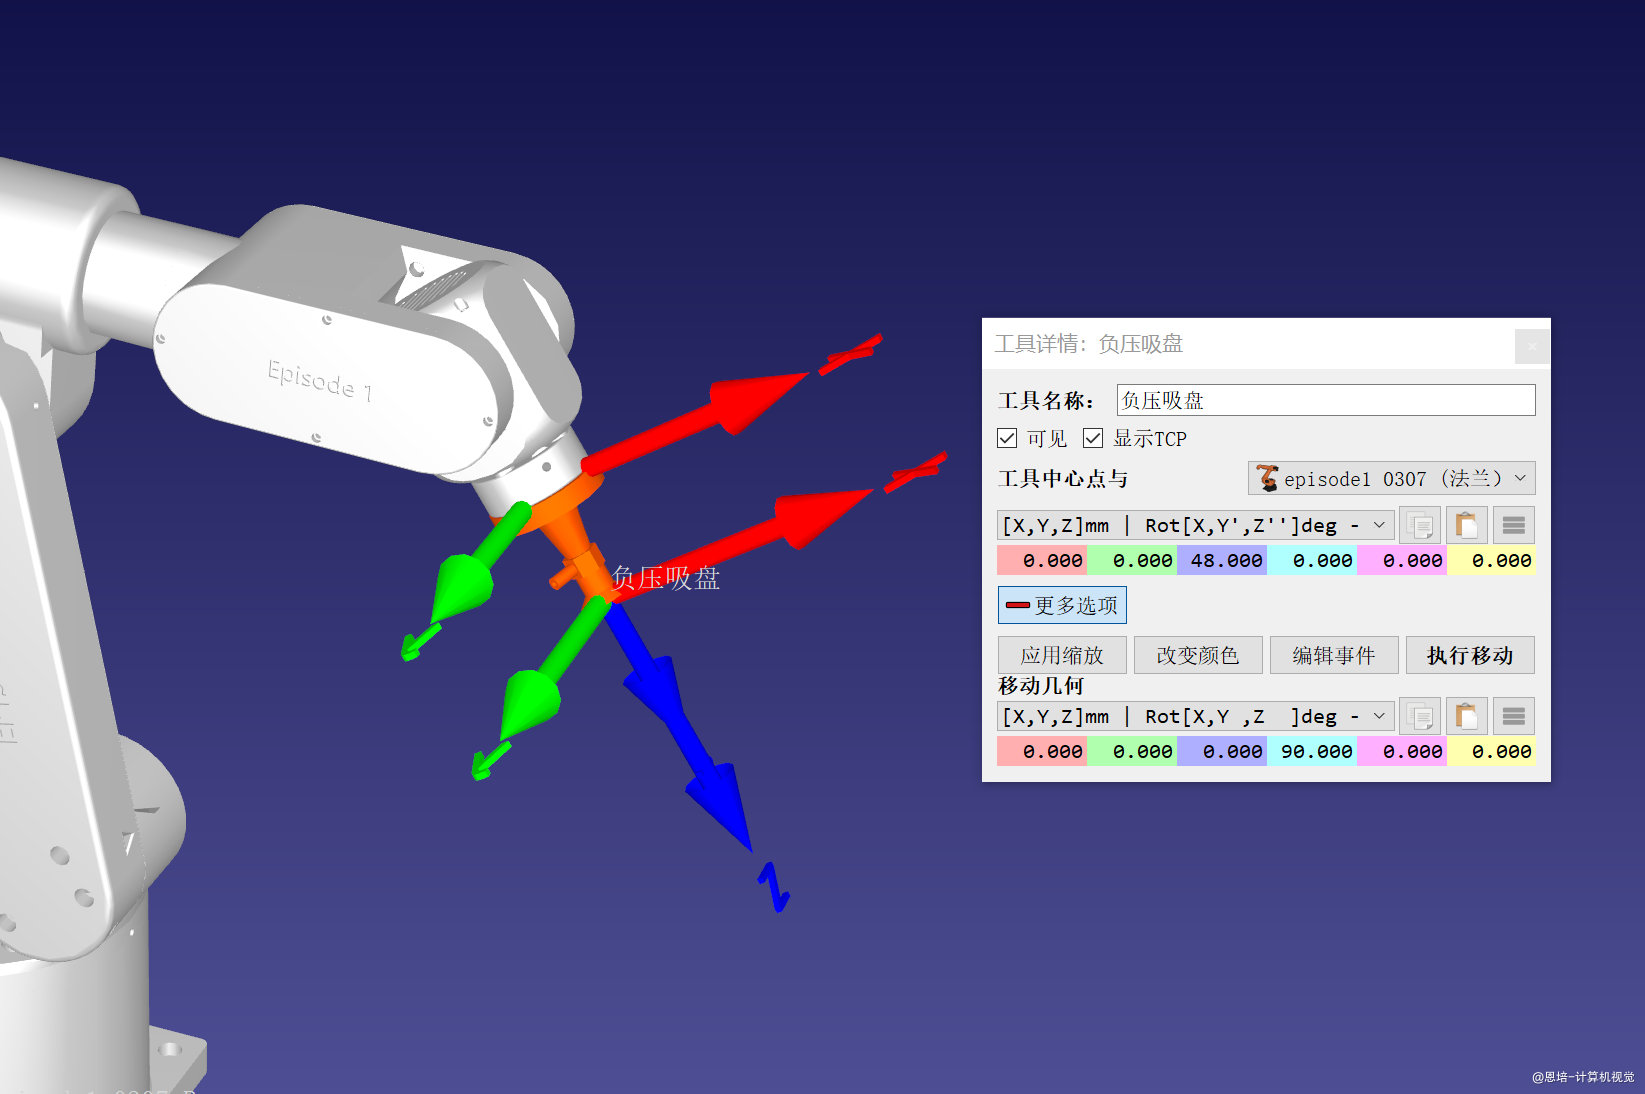Screen dimensions: 1645x1094
Task: Click paste clipboard icon in 移动几何 row
Action: click(x=1467, y=716)
